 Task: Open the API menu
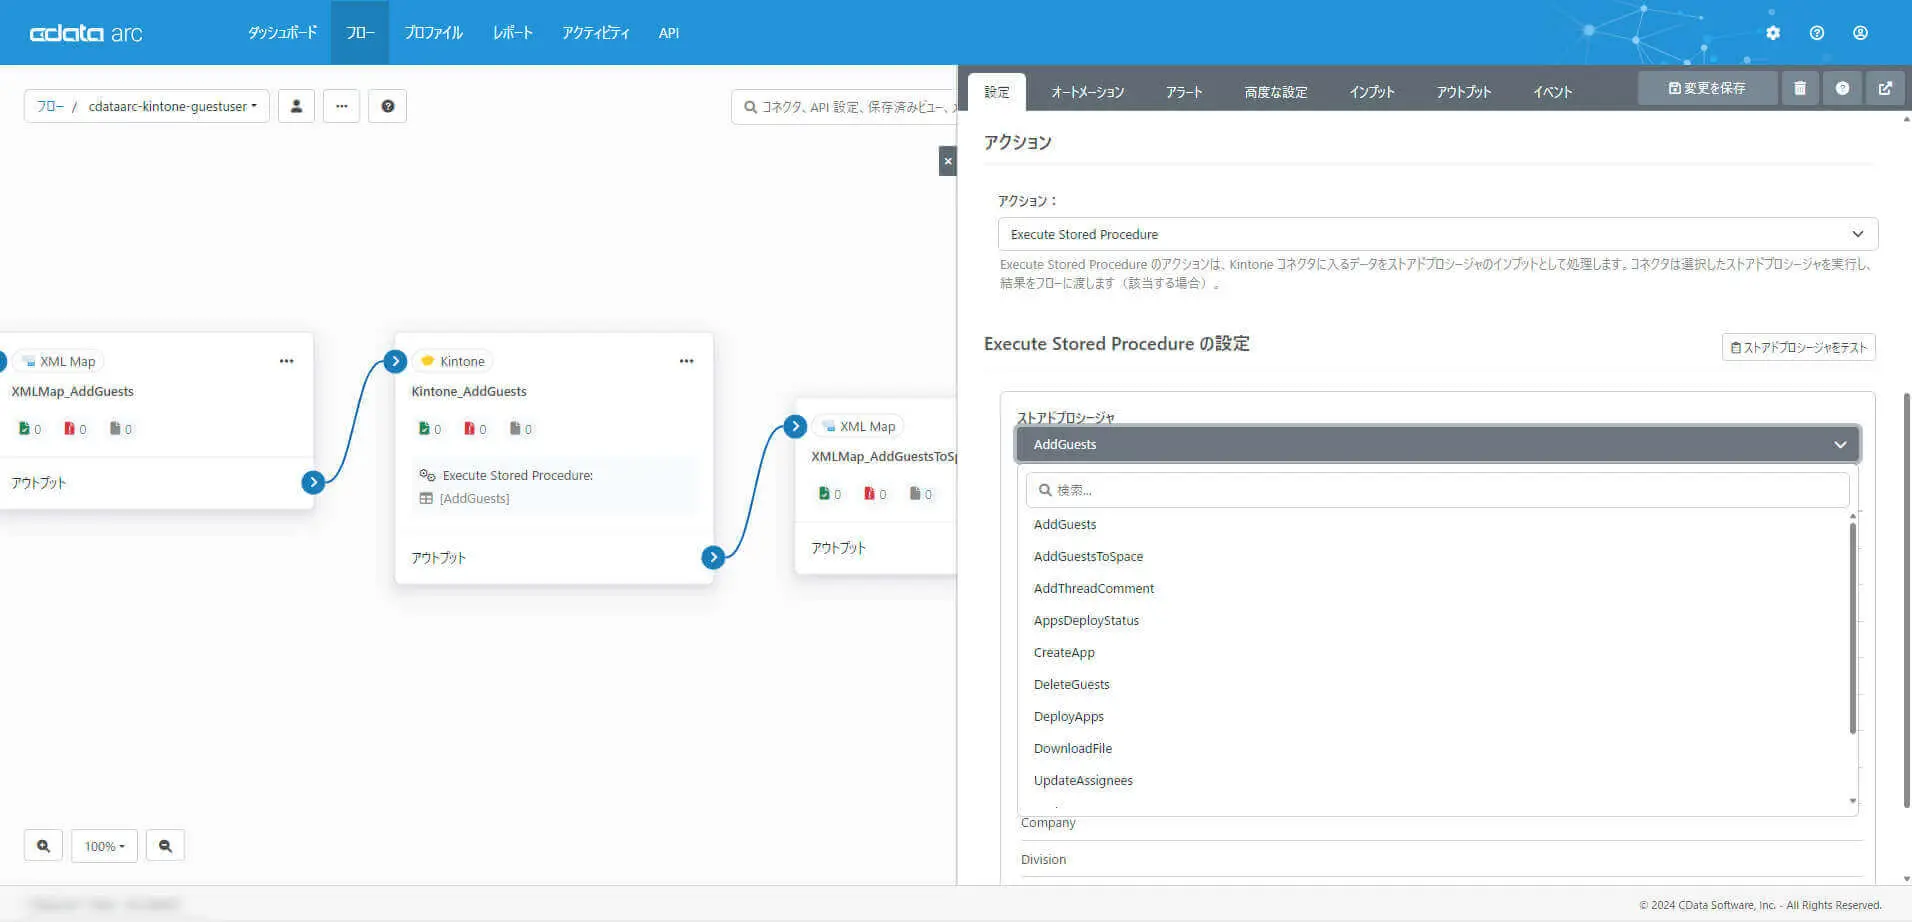pyautogui.click(x=669, y=33)
